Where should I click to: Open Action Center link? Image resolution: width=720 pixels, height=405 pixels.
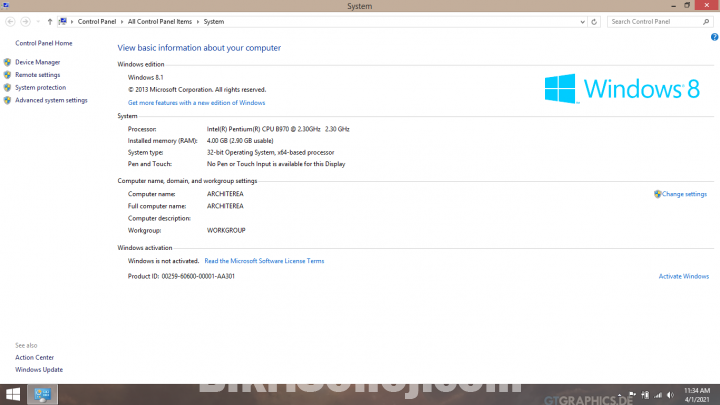coord(34,357)
